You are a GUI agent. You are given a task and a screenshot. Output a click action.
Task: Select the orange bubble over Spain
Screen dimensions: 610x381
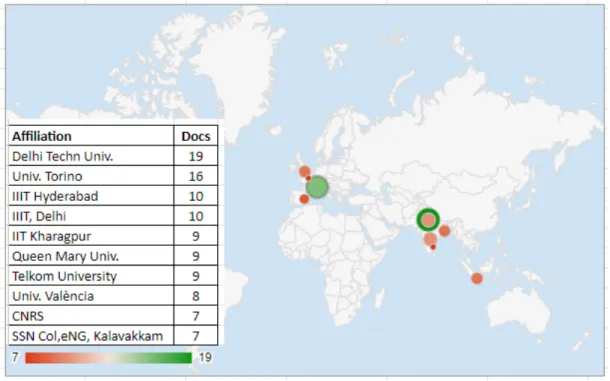(x=304, y=199)
